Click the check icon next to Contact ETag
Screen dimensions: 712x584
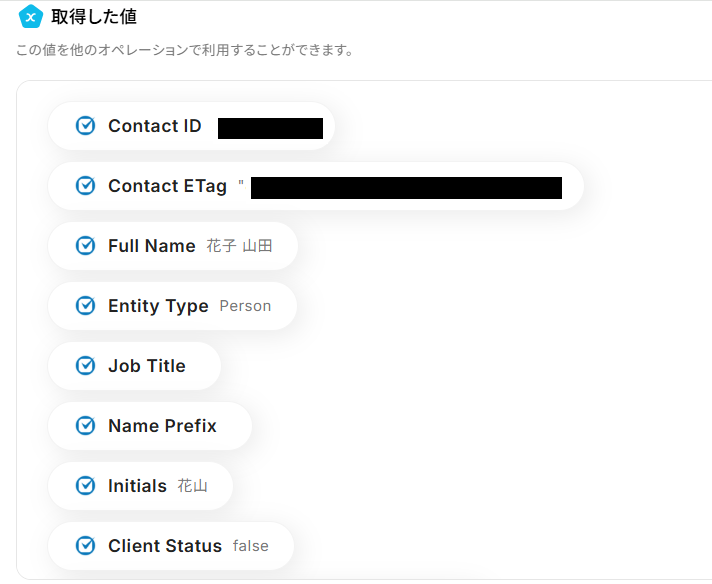coord(86,186)
